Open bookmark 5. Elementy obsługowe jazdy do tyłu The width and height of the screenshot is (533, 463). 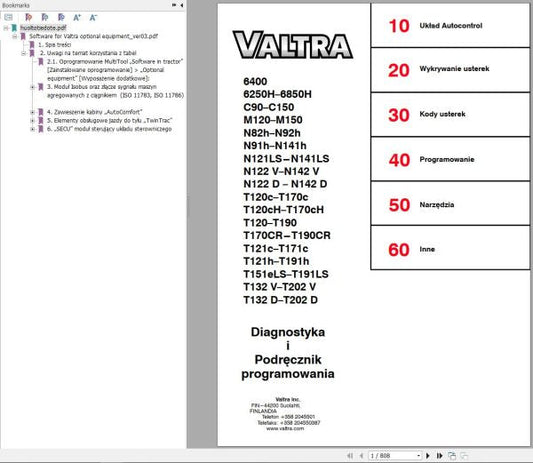pyautogui.click(x=109, y=120)
